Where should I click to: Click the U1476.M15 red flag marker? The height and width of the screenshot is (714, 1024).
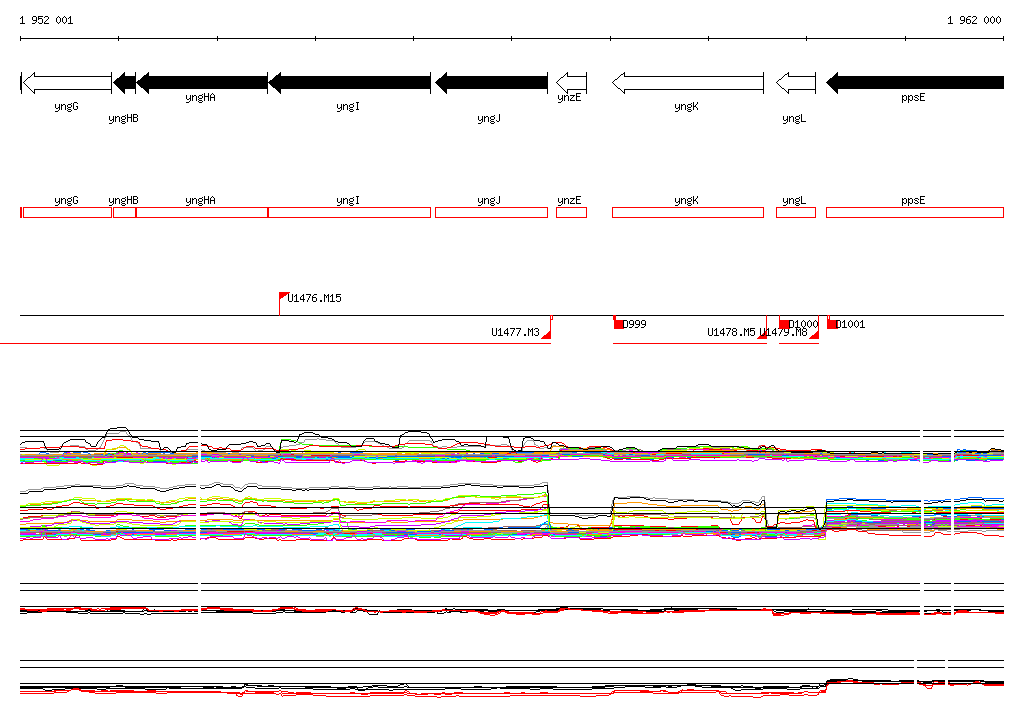pos(283,297)
